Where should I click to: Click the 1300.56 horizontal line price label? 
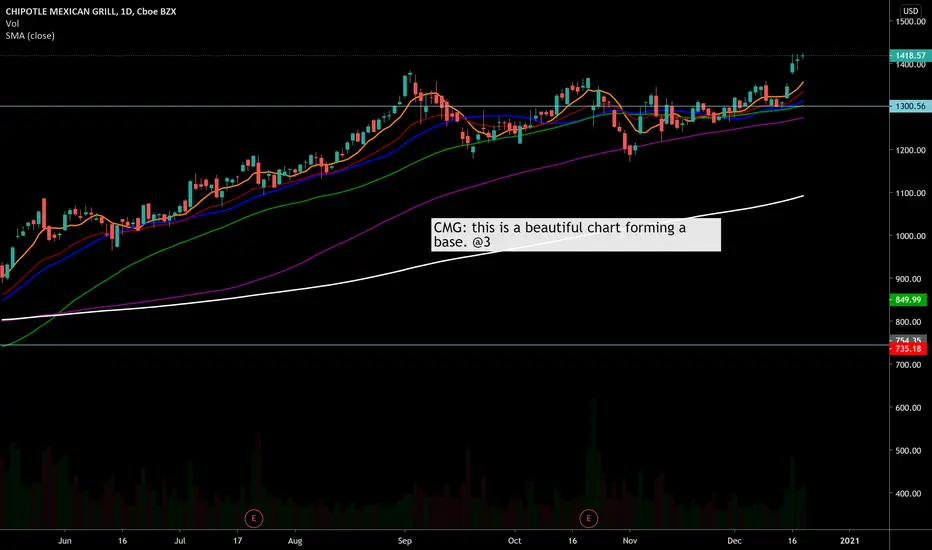(x=908, y=106)
